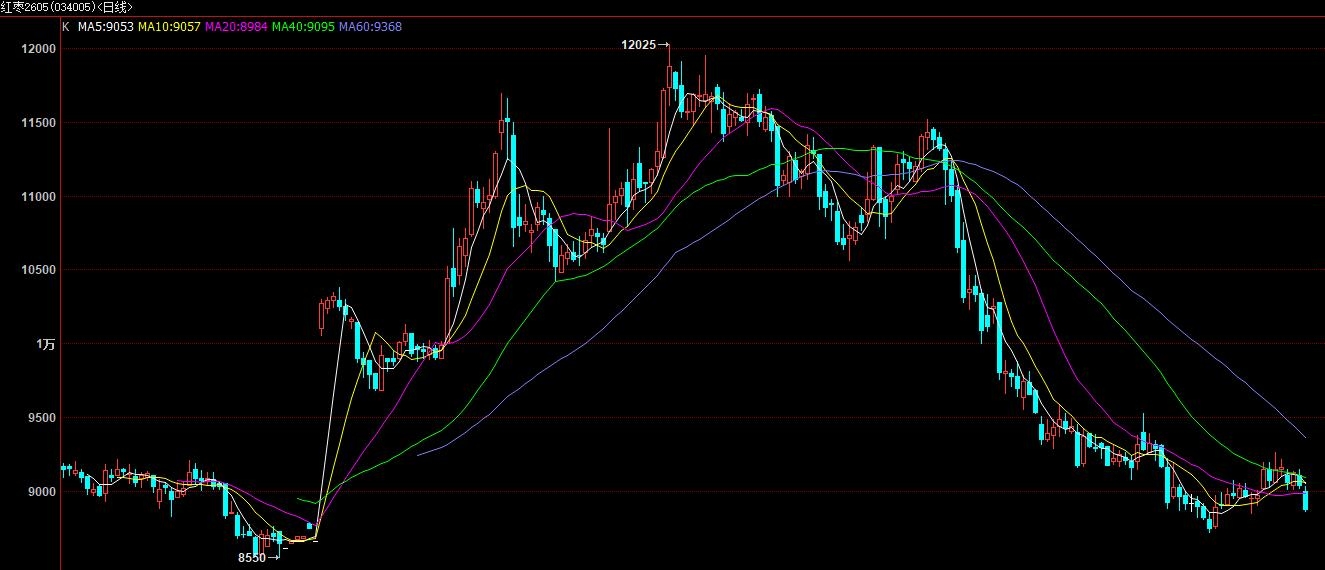Select the K indicator label
The image size is (1325, 570).
click(x=65, y=26)
